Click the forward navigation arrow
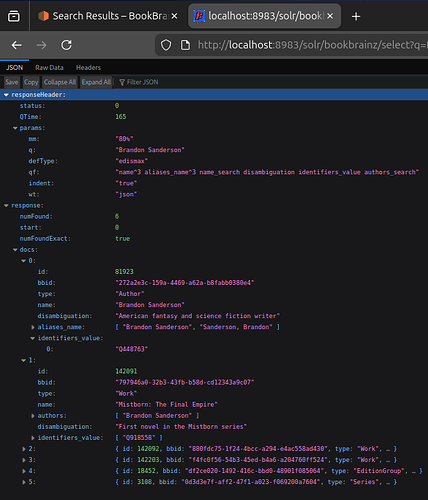428x500 pixels. (41, 45)
